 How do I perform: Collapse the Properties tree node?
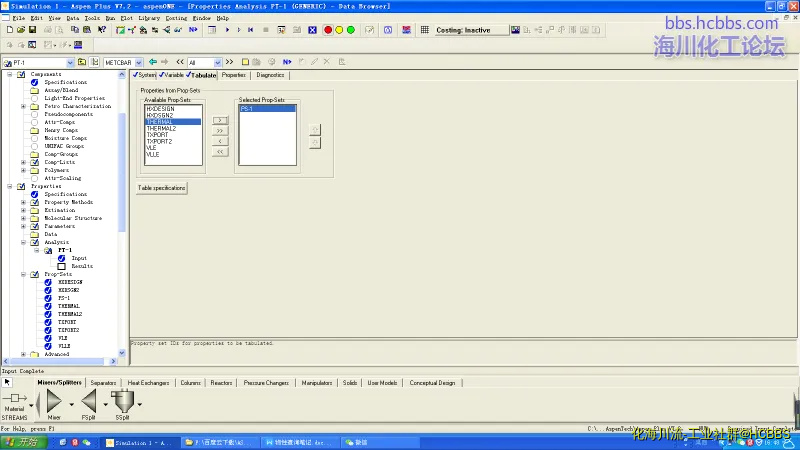point(10,186)
